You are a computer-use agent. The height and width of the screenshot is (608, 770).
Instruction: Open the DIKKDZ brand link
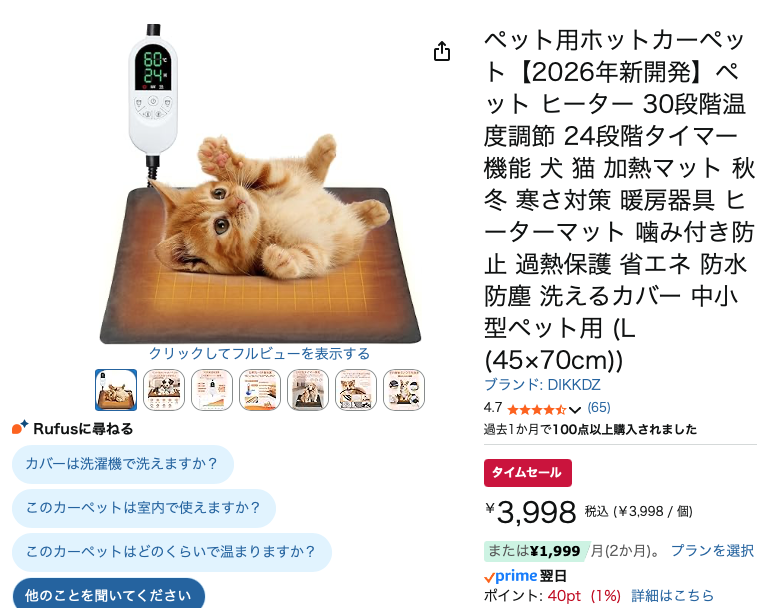pyautogui.click(x=542, y=385)
